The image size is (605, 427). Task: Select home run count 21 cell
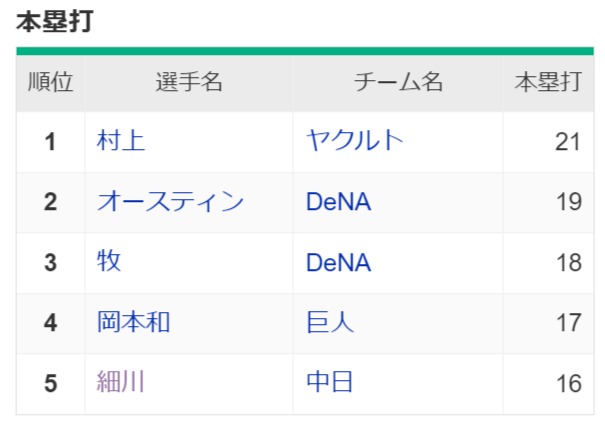[x=548, y=142]
